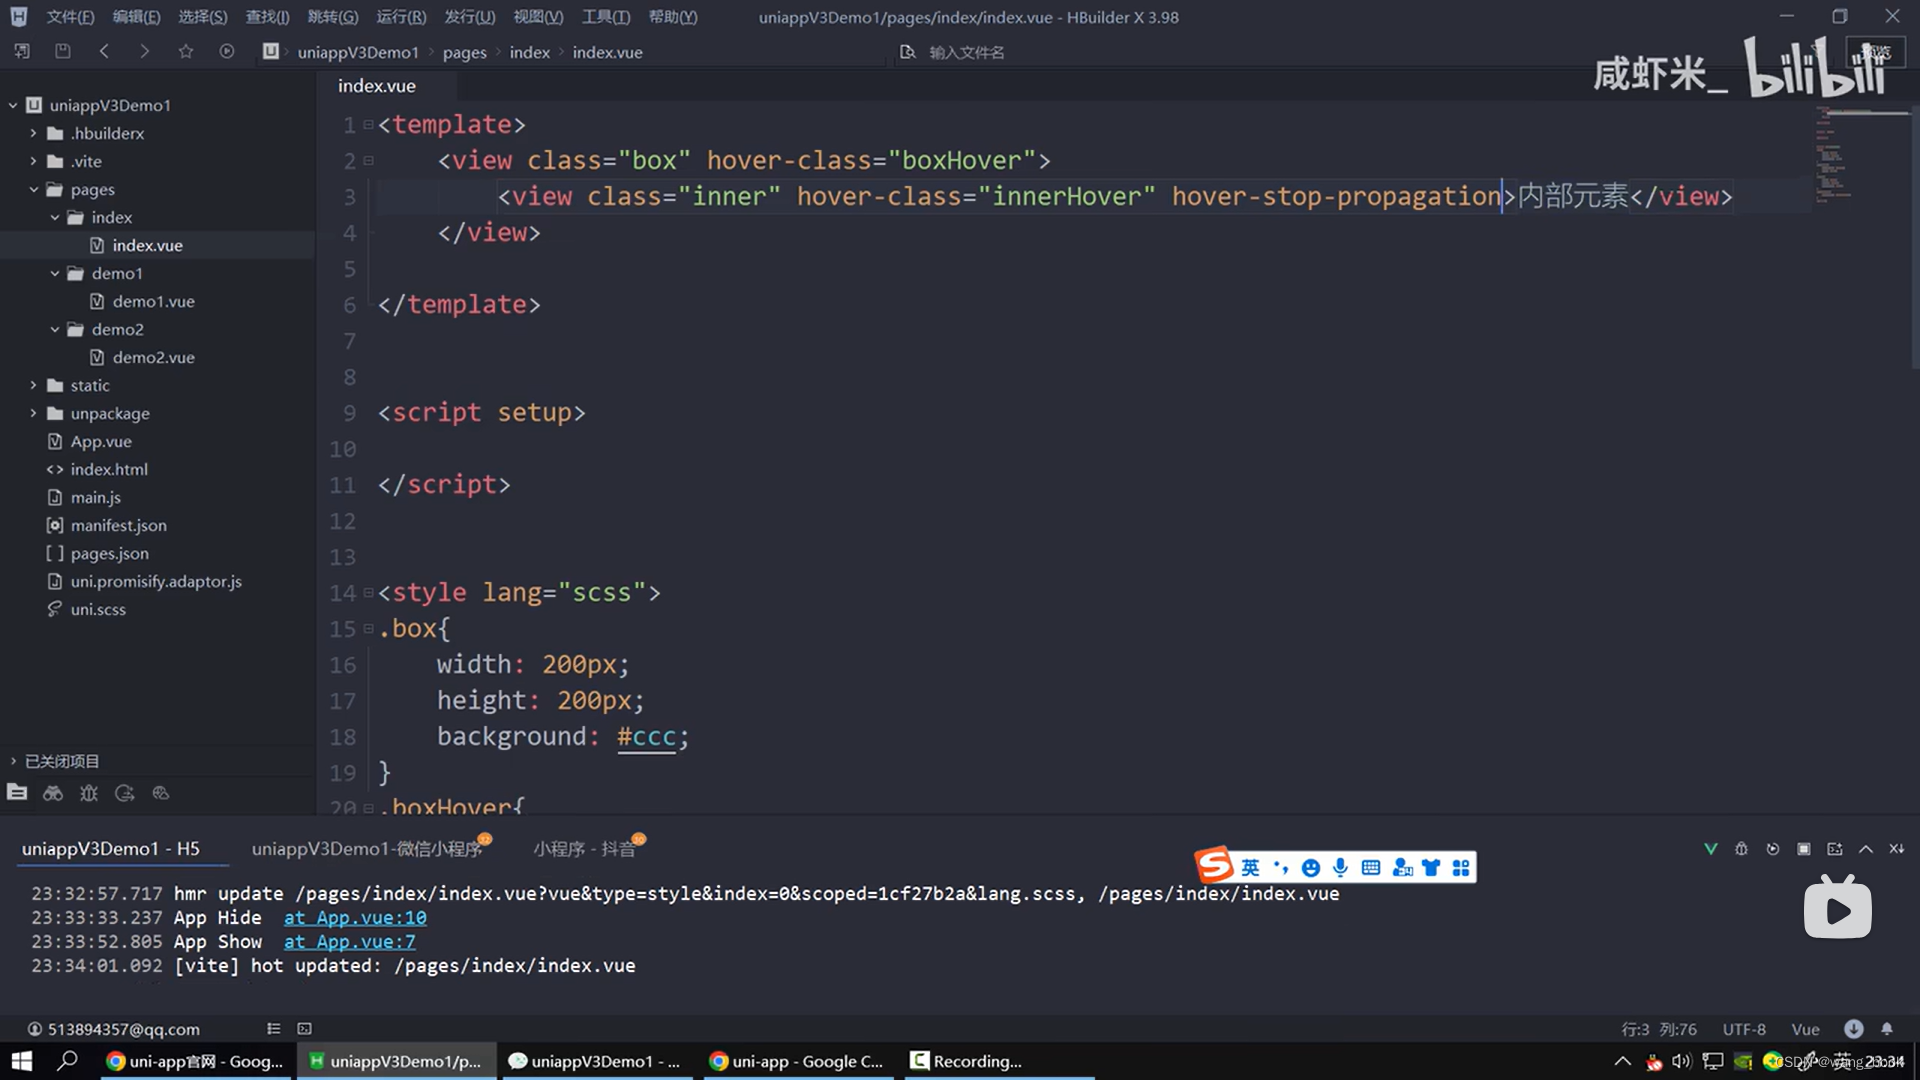Click the at App.vue:7 link in console
The height and width of the screenshot is (1080, 1920).
tap(349, 940)
